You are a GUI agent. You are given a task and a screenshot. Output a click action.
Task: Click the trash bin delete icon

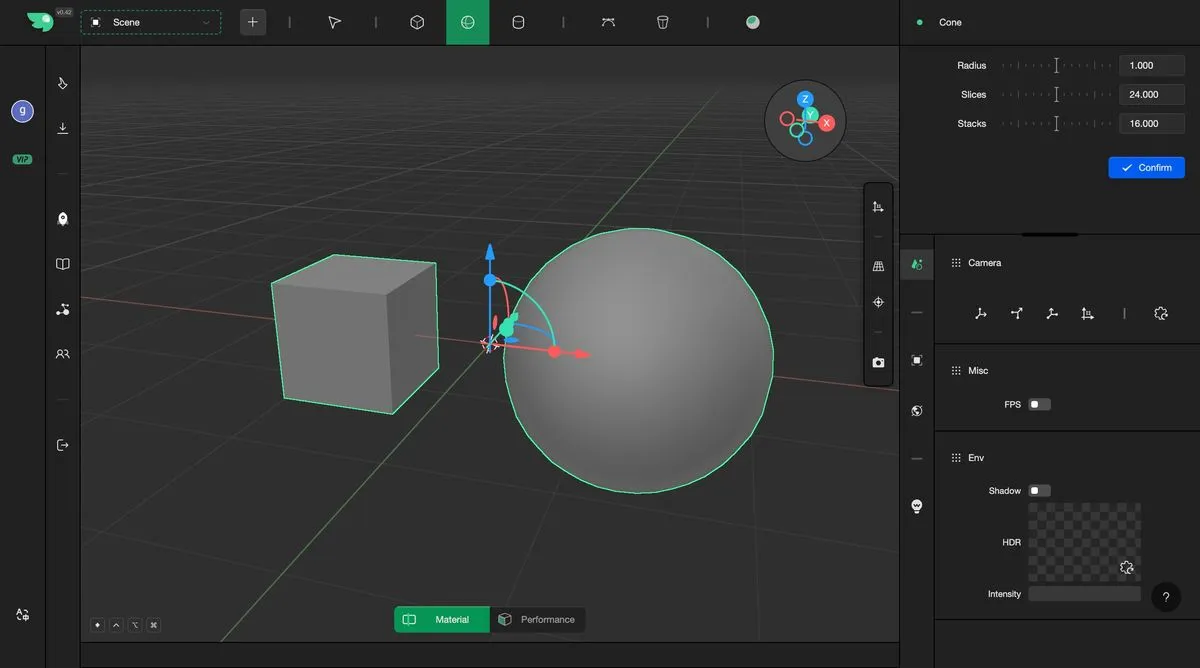click(662, 22)
